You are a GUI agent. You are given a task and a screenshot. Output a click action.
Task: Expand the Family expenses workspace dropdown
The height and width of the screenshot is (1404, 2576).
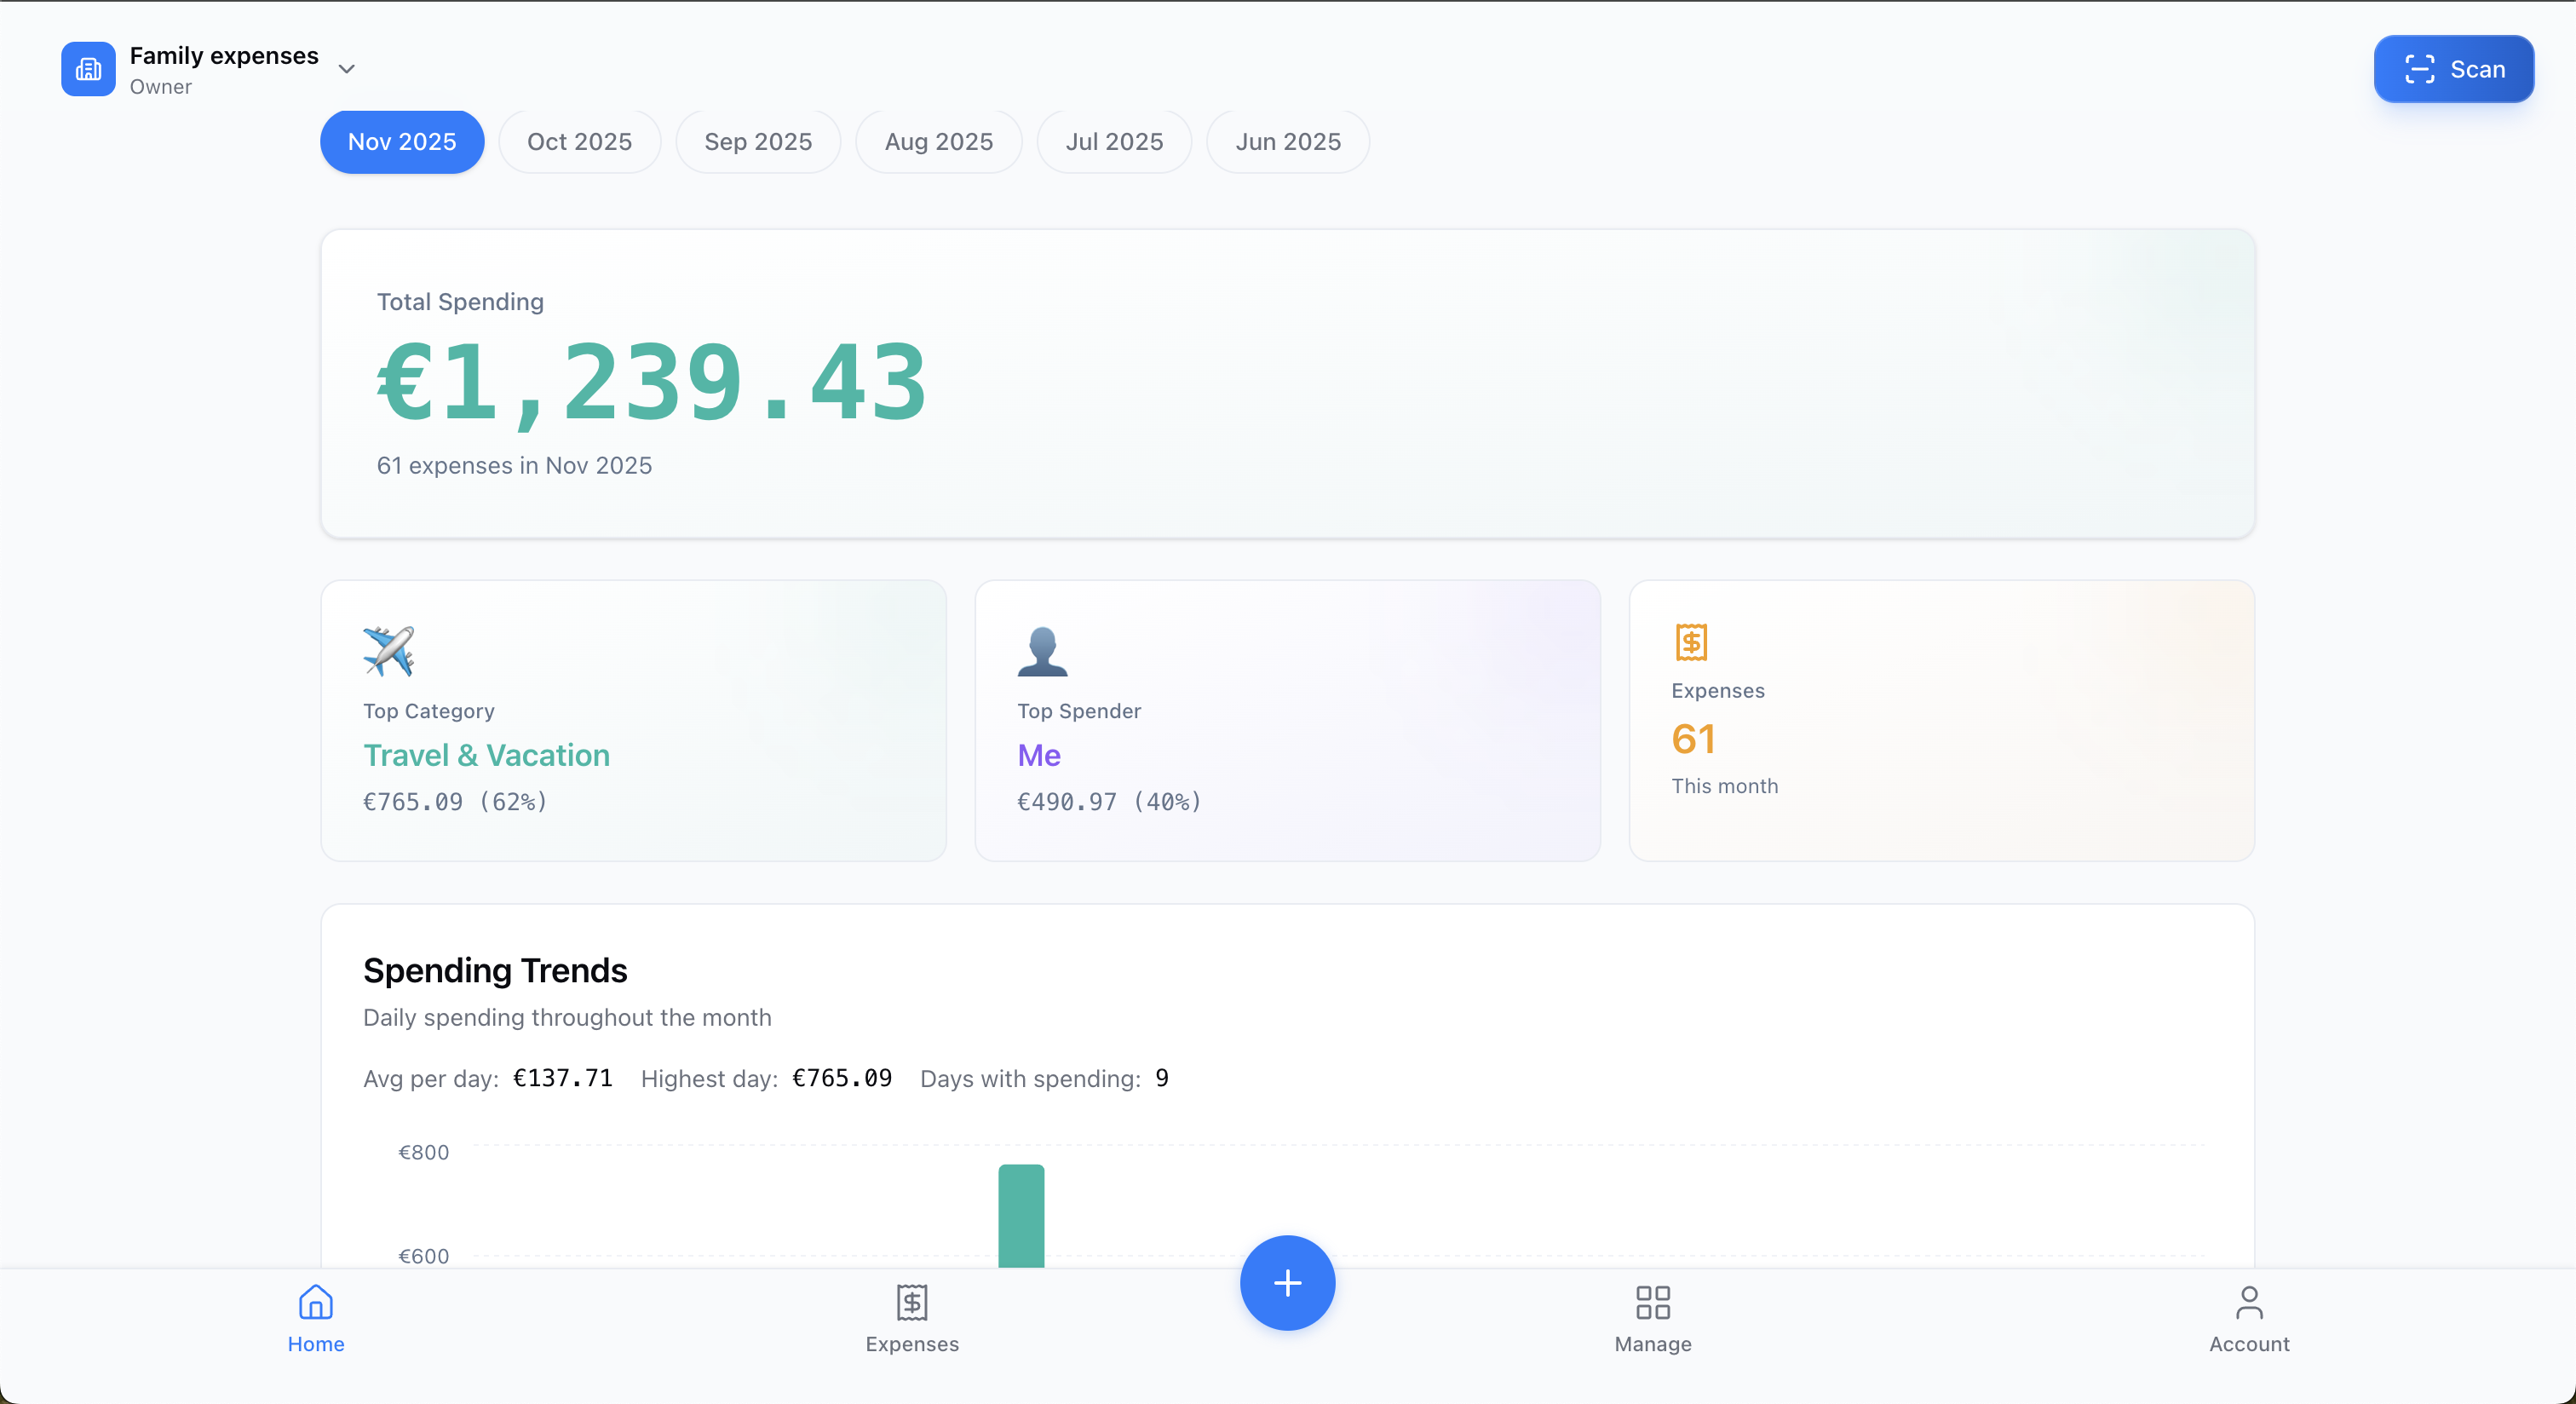[346, 69]
